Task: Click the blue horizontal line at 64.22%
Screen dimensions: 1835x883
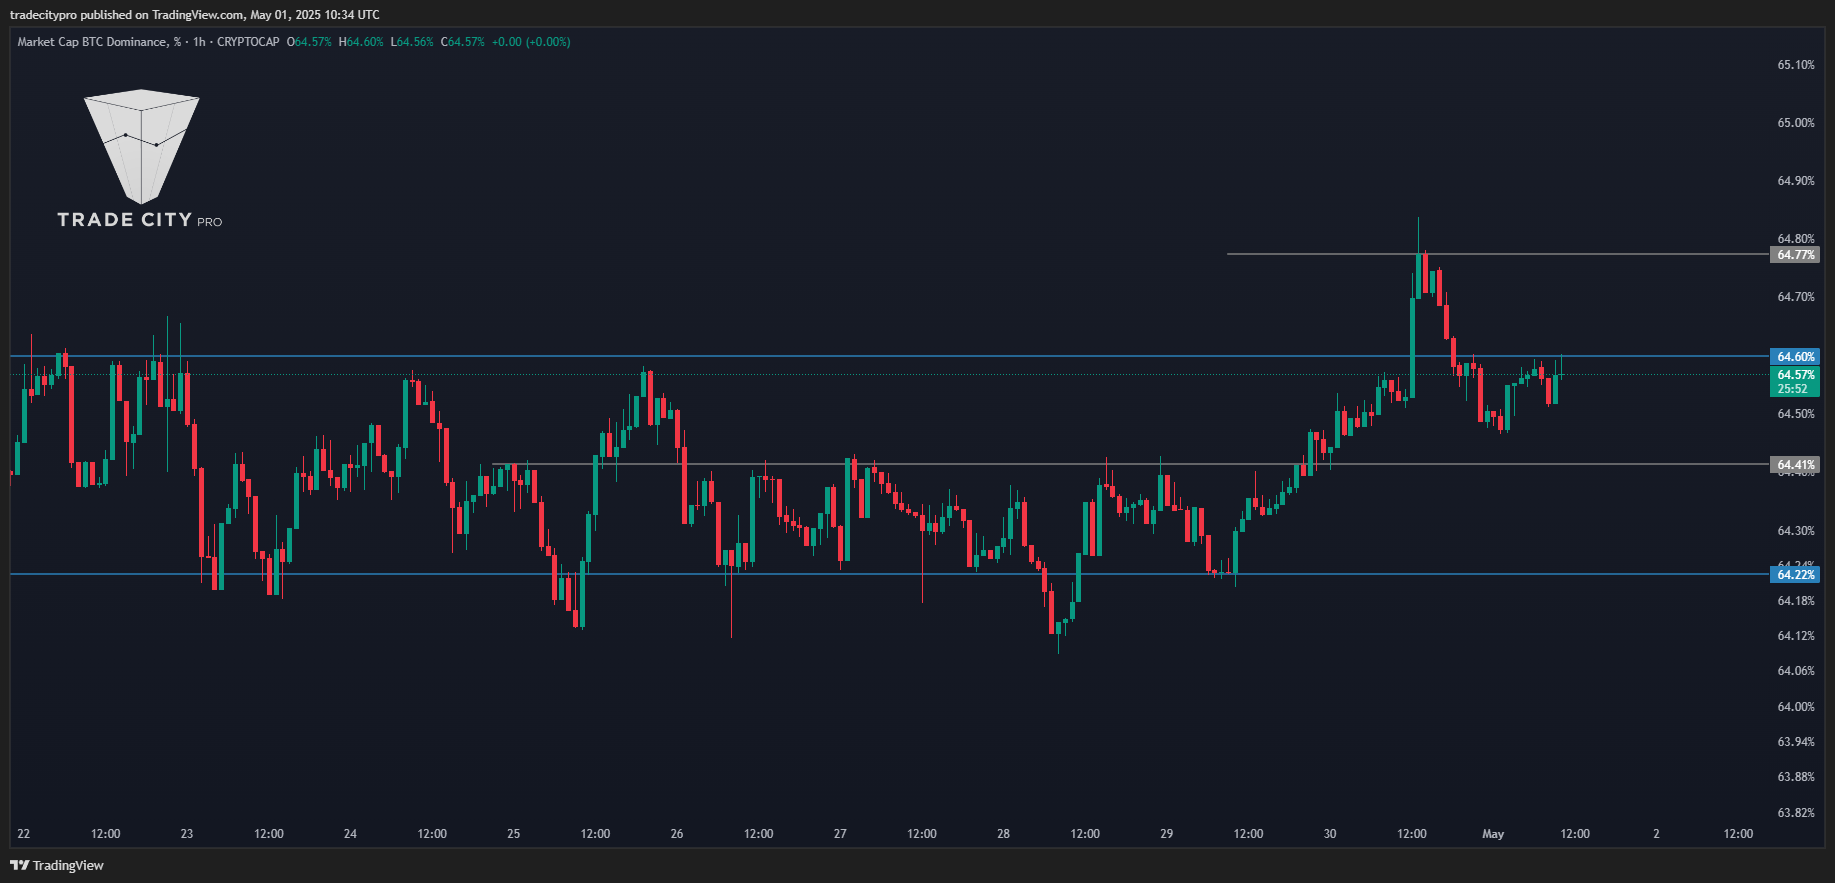Action: (889, 574)
